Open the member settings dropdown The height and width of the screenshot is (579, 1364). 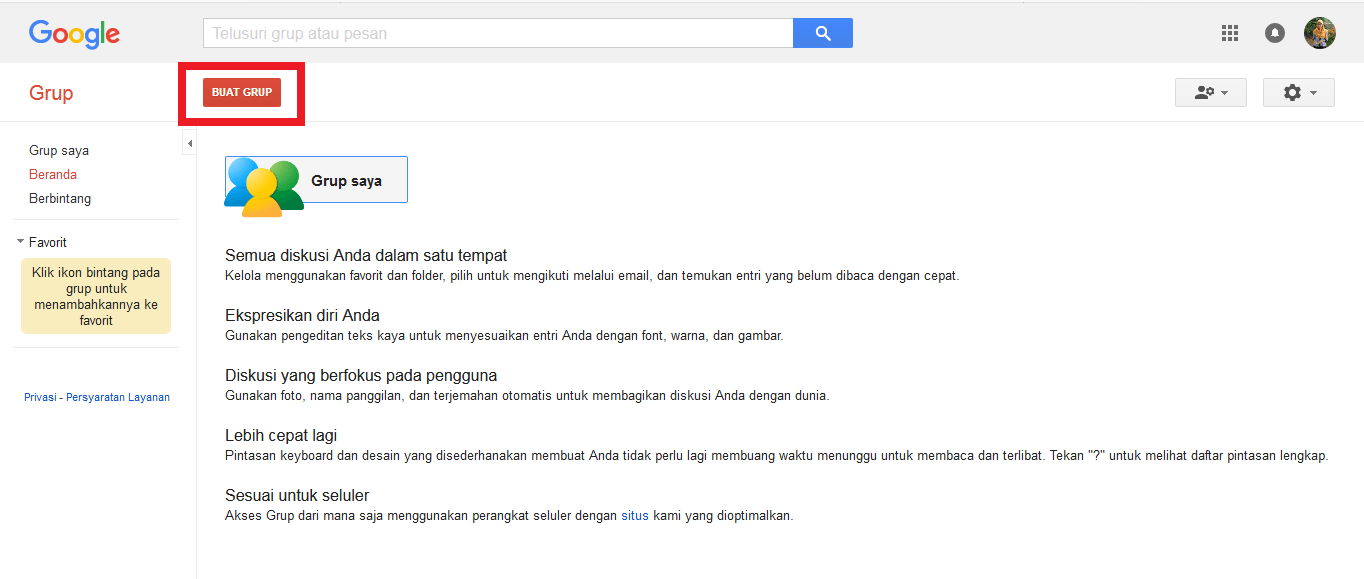(x=1211, y=92)
